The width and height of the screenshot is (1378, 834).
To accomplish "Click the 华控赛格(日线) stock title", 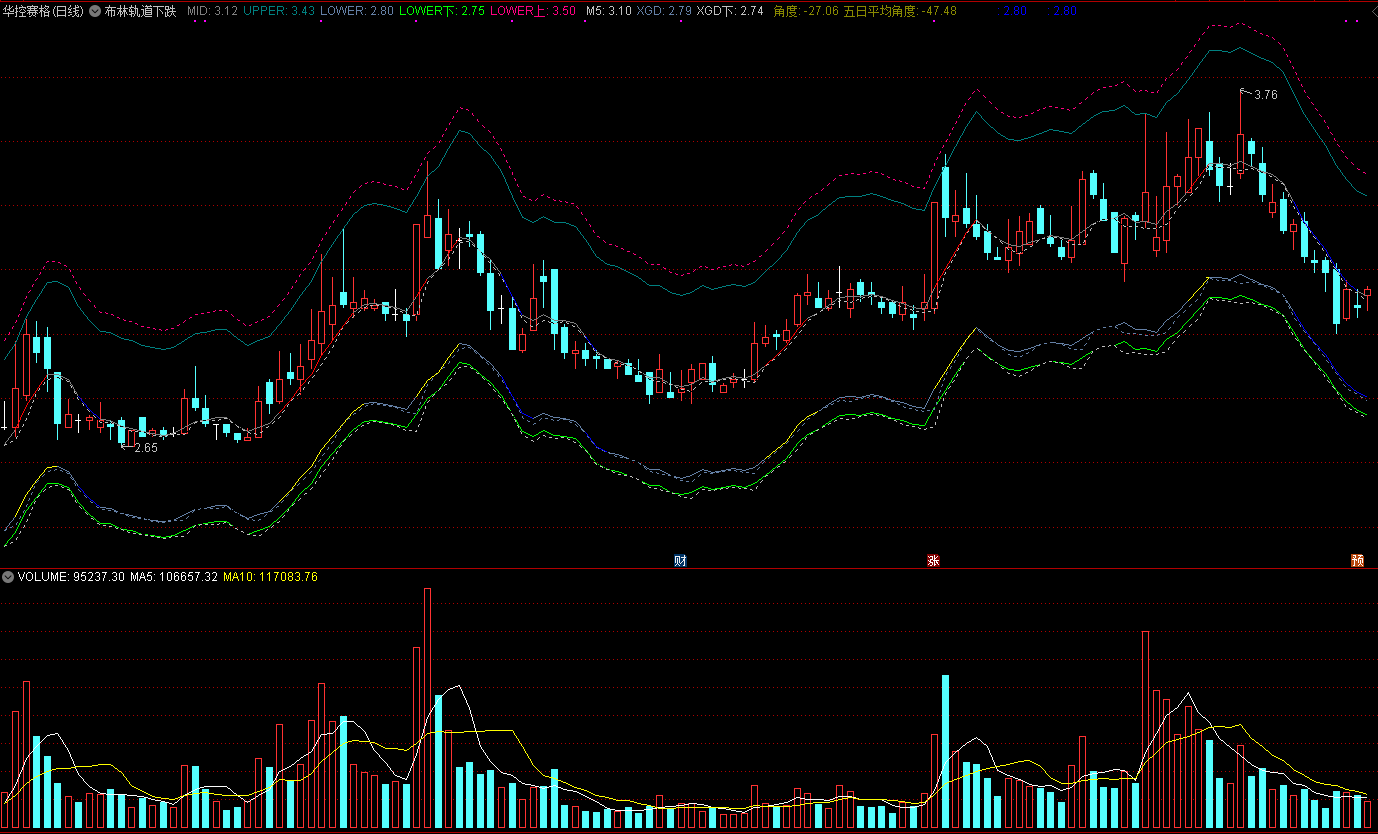I will point(43,12).
